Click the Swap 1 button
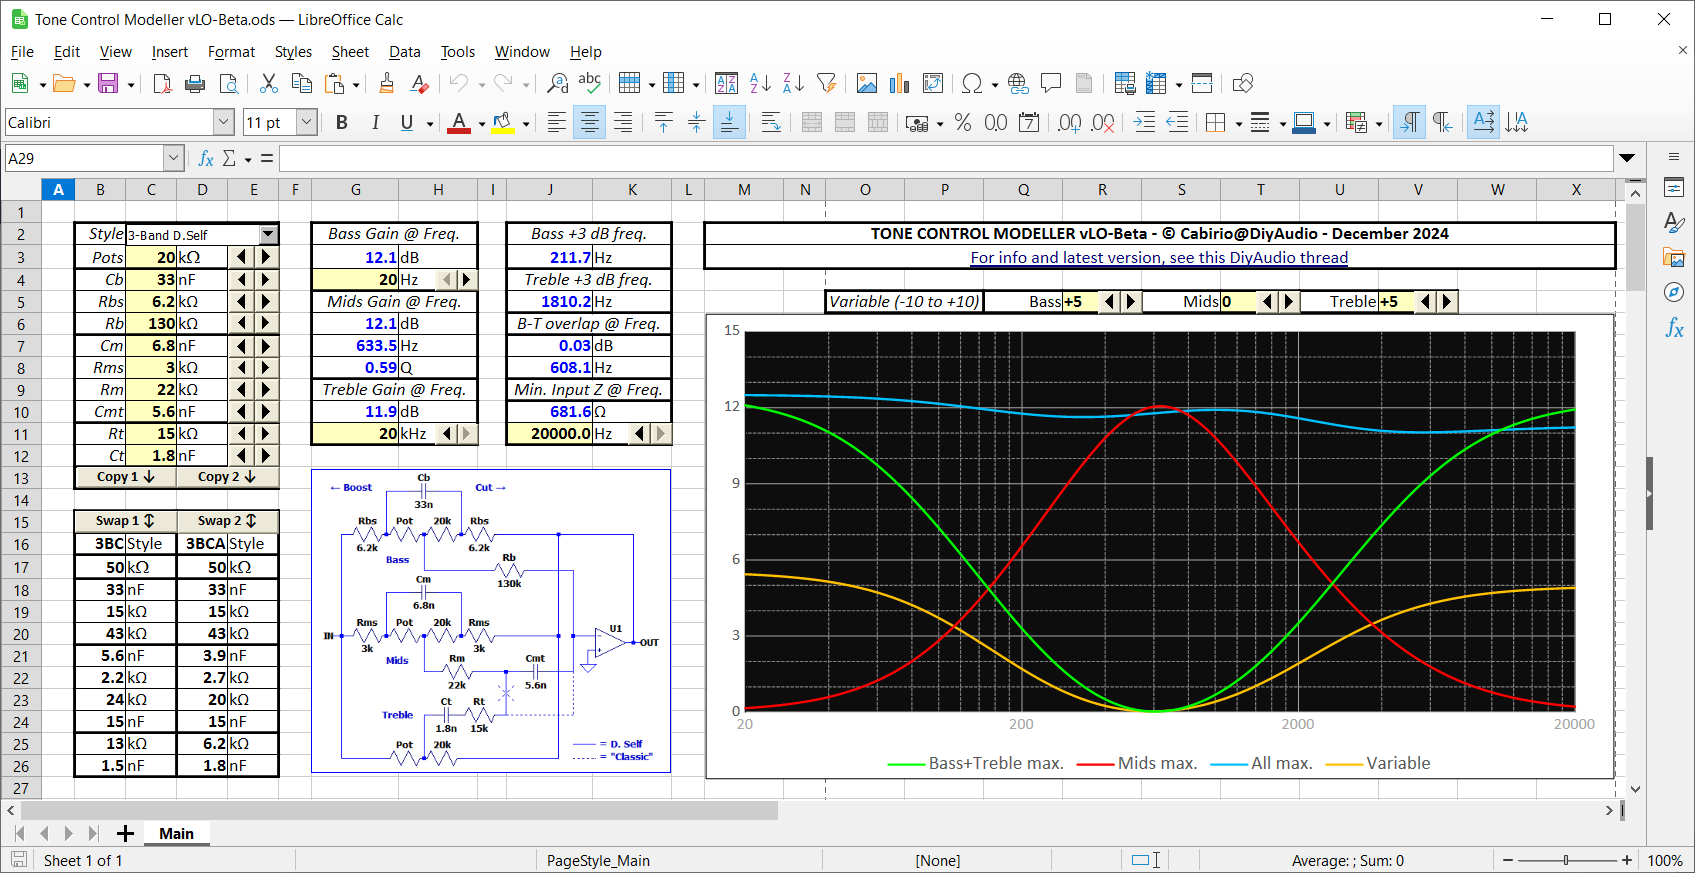 coord(125,521)
